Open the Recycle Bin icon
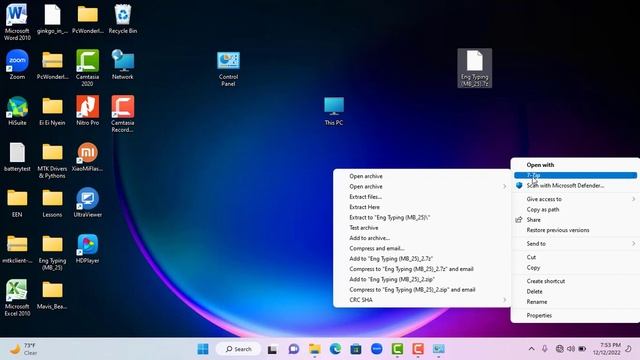Image resolution: width=640 pixels, height=360 pixels. pyautogui.click(x=122, y=19)
